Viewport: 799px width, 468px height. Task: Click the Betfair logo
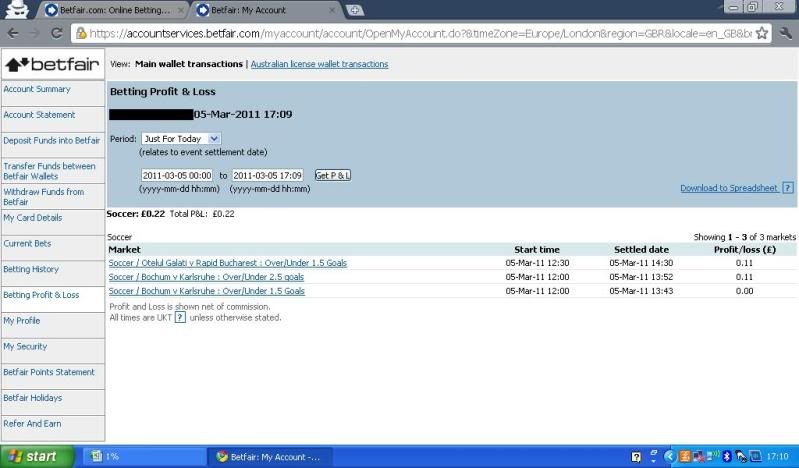click(53, 64)
